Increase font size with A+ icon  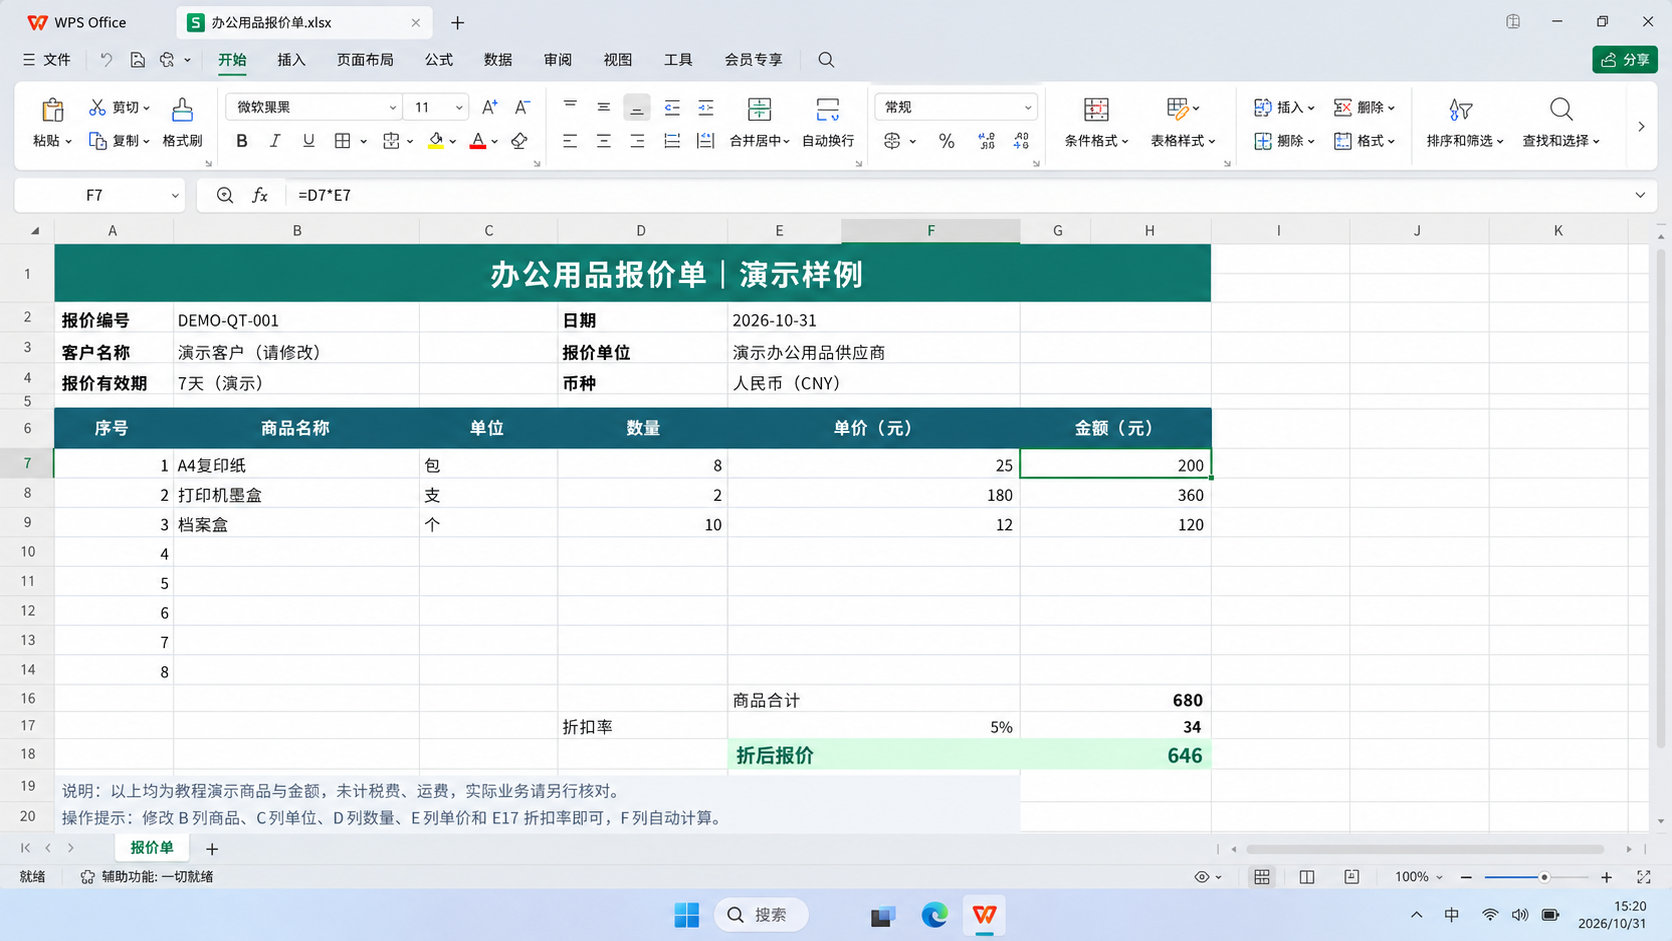[489, 107]
